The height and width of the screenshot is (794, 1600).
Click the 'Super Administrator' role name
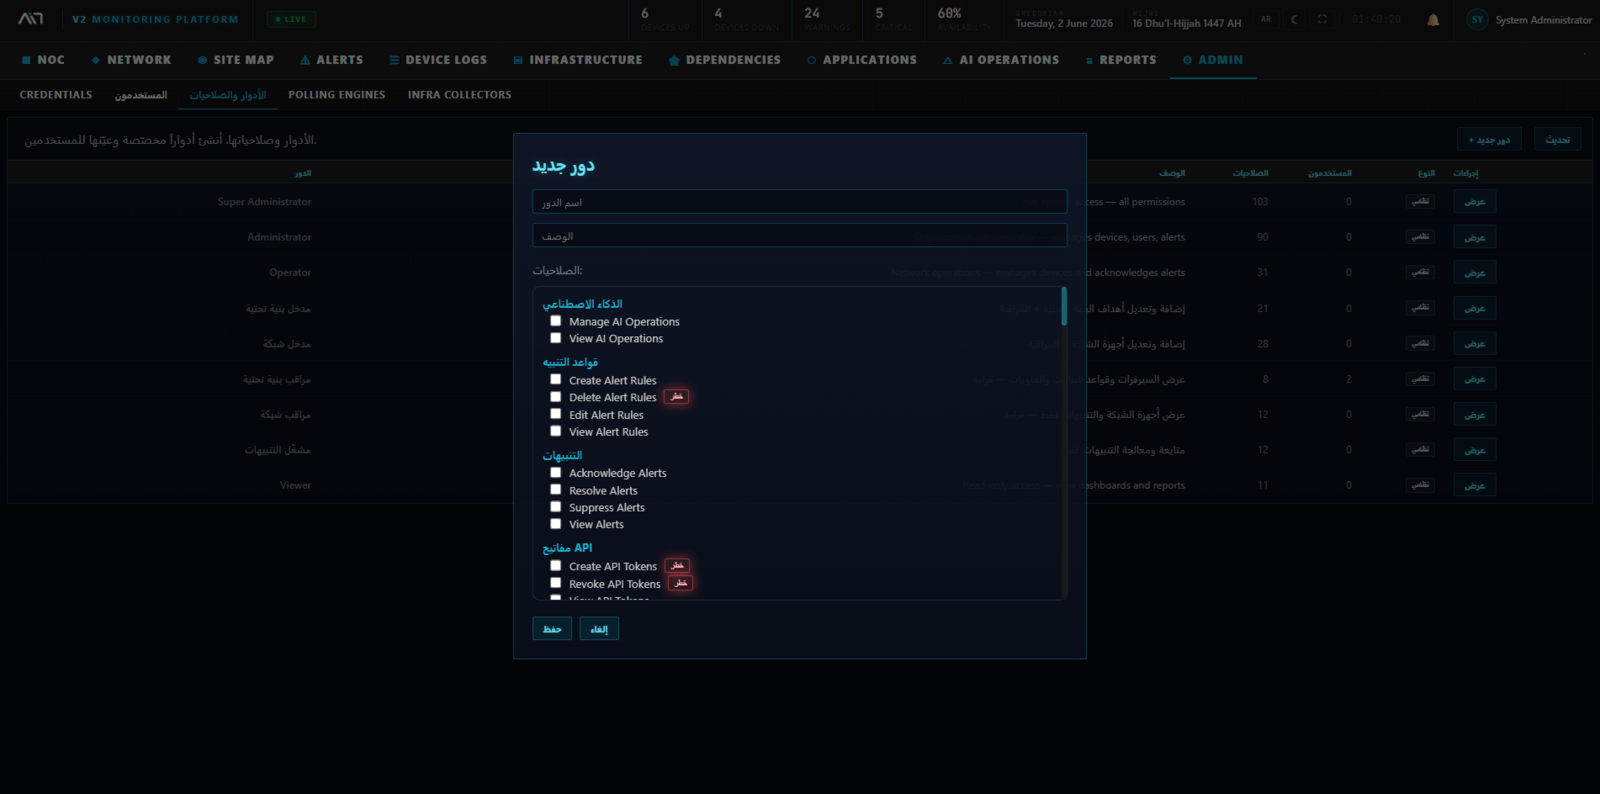point(264,202)
